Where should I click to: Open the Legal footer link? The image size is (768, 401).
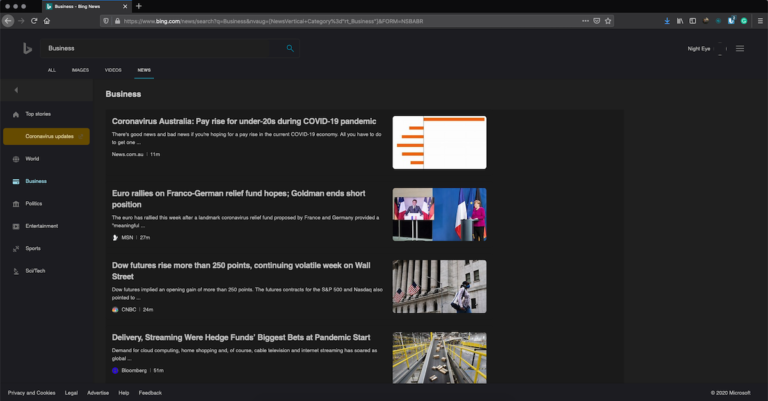71,393
